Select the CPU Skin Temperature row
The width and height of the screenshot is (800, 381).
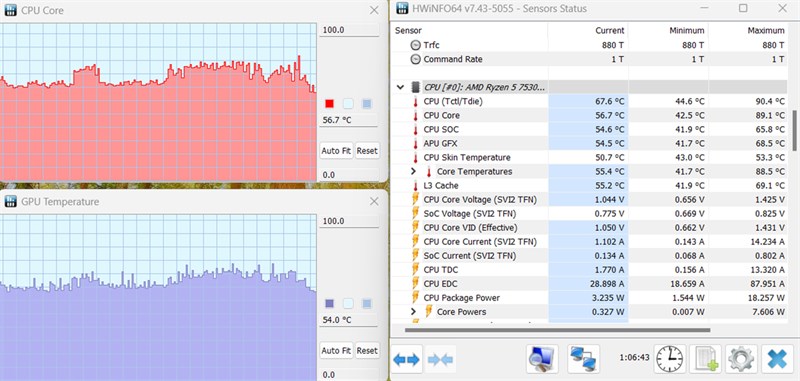point(590,158)
